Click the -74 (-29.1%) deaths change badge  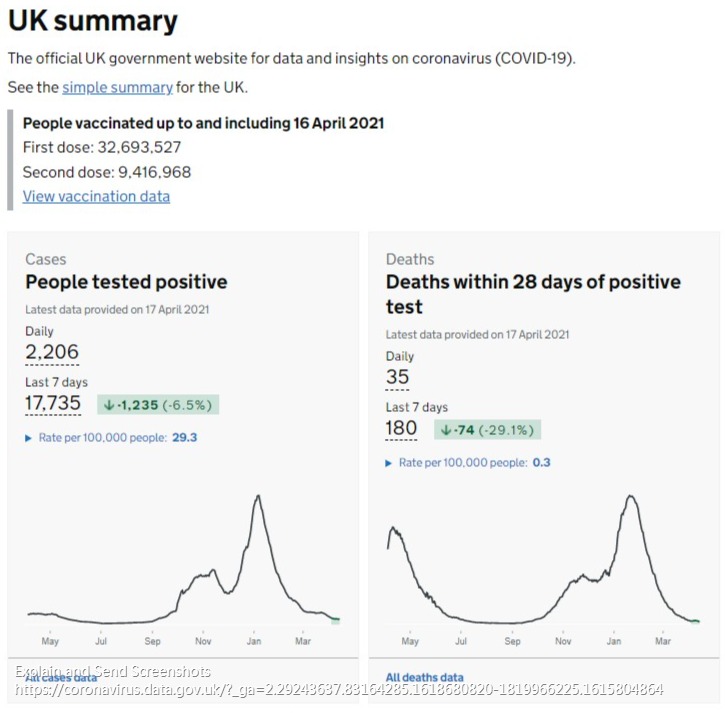coord(487,430)
